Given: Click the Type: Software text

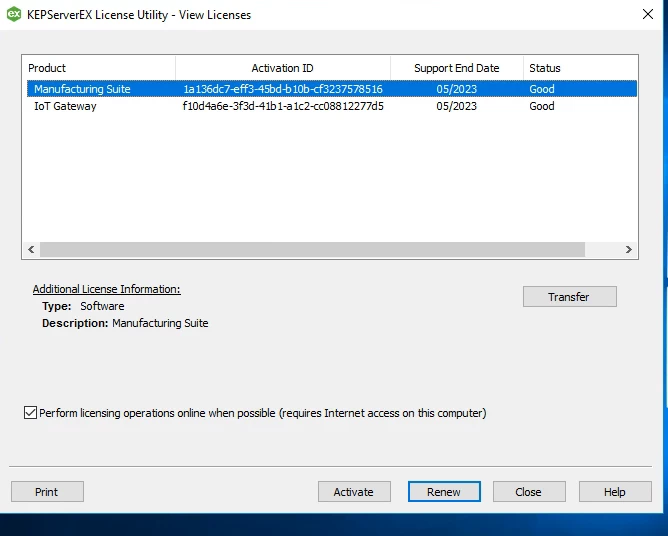Looking at the screenshot, I should pos(83,306).
